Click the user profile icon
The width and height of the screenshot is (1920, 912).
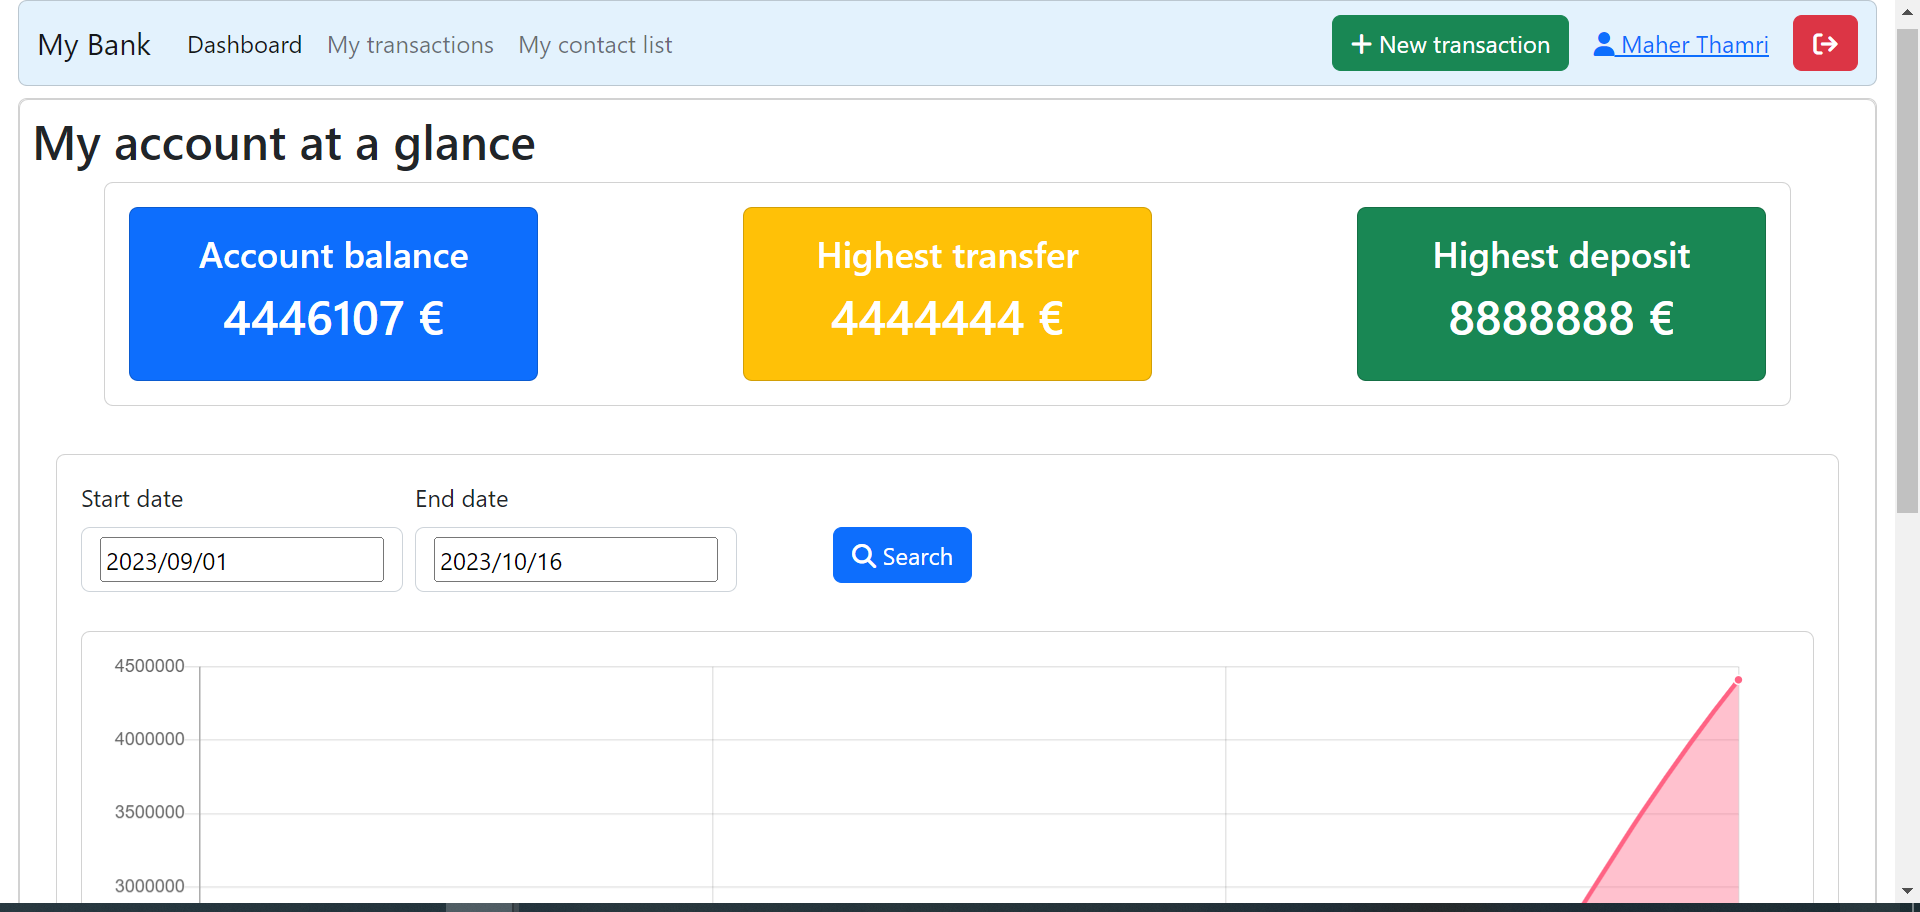[1603, 44]
